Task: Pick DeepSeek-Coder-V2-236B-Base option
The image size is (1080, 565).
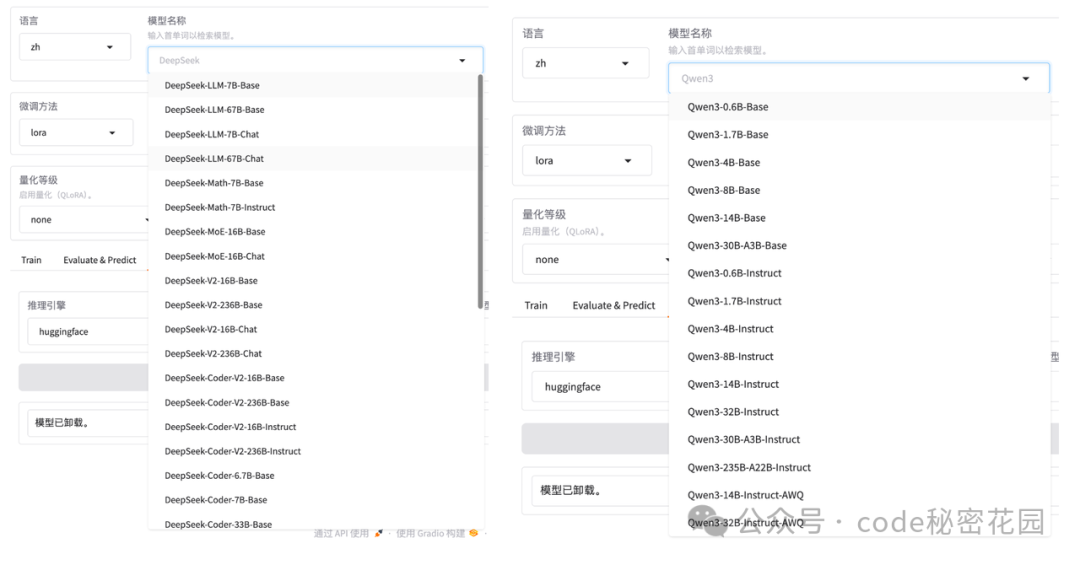Action: (313, 402)
